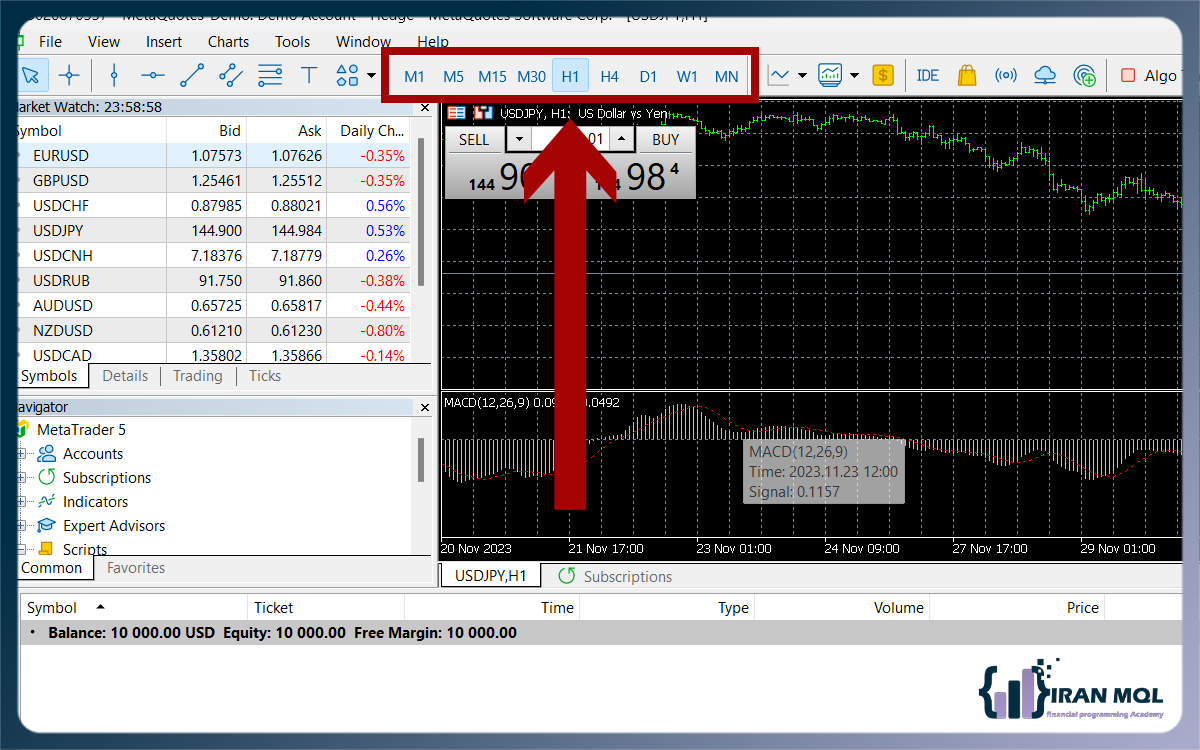Expand the Accounts tree node
Image resolution: width=1200 pixels, height=750 pixels.
(x=21, y=454)
